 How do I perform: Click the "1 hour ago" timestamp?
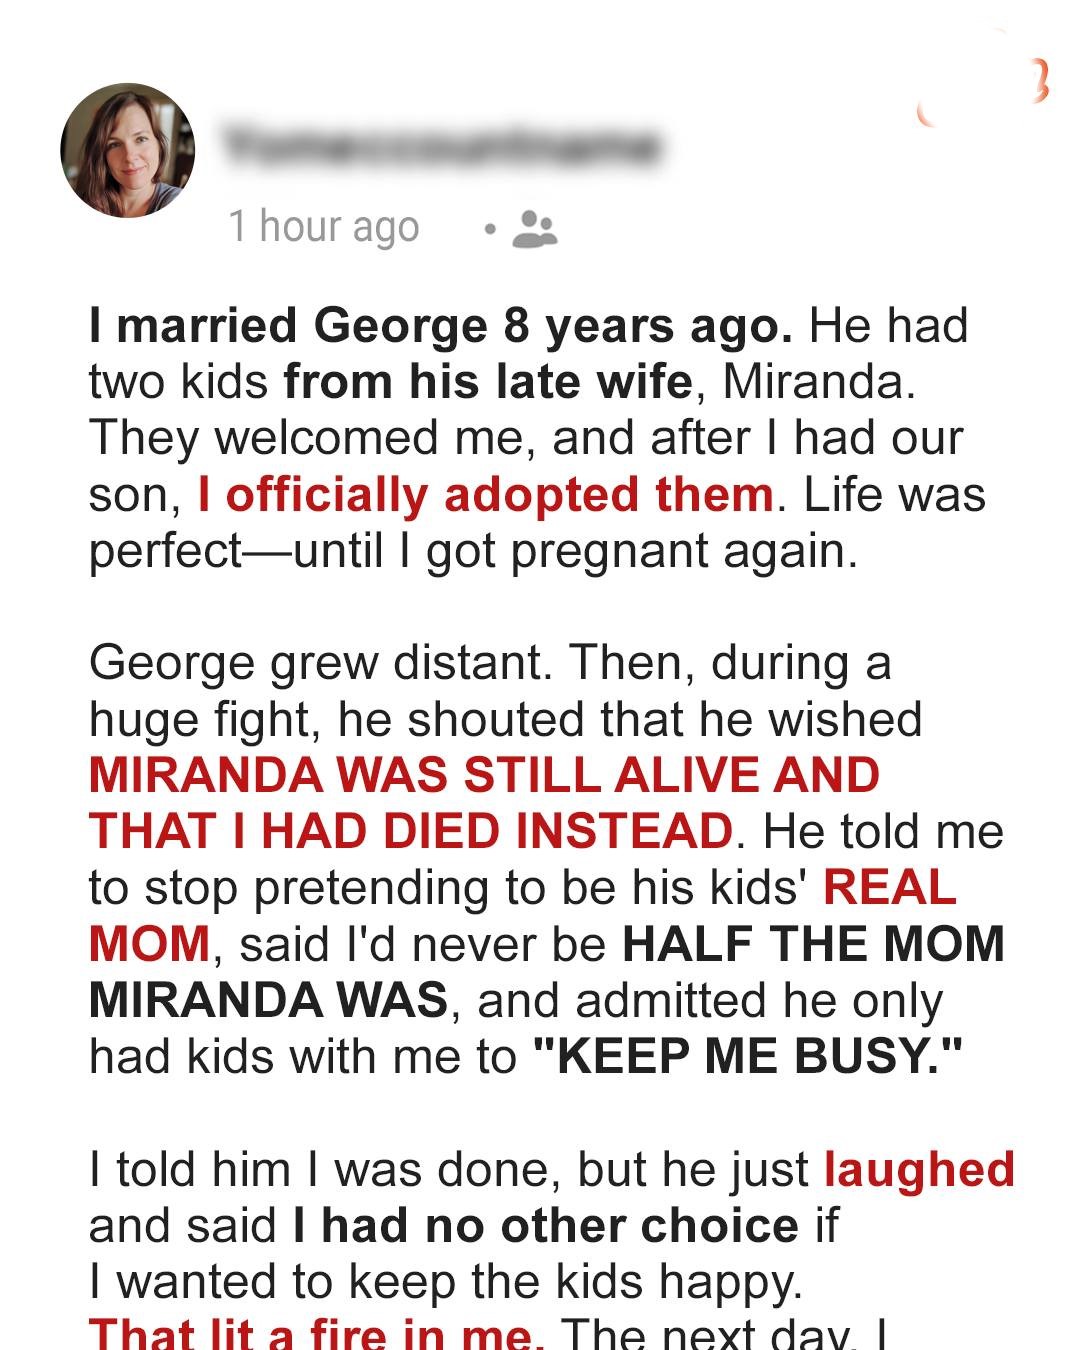323,227
